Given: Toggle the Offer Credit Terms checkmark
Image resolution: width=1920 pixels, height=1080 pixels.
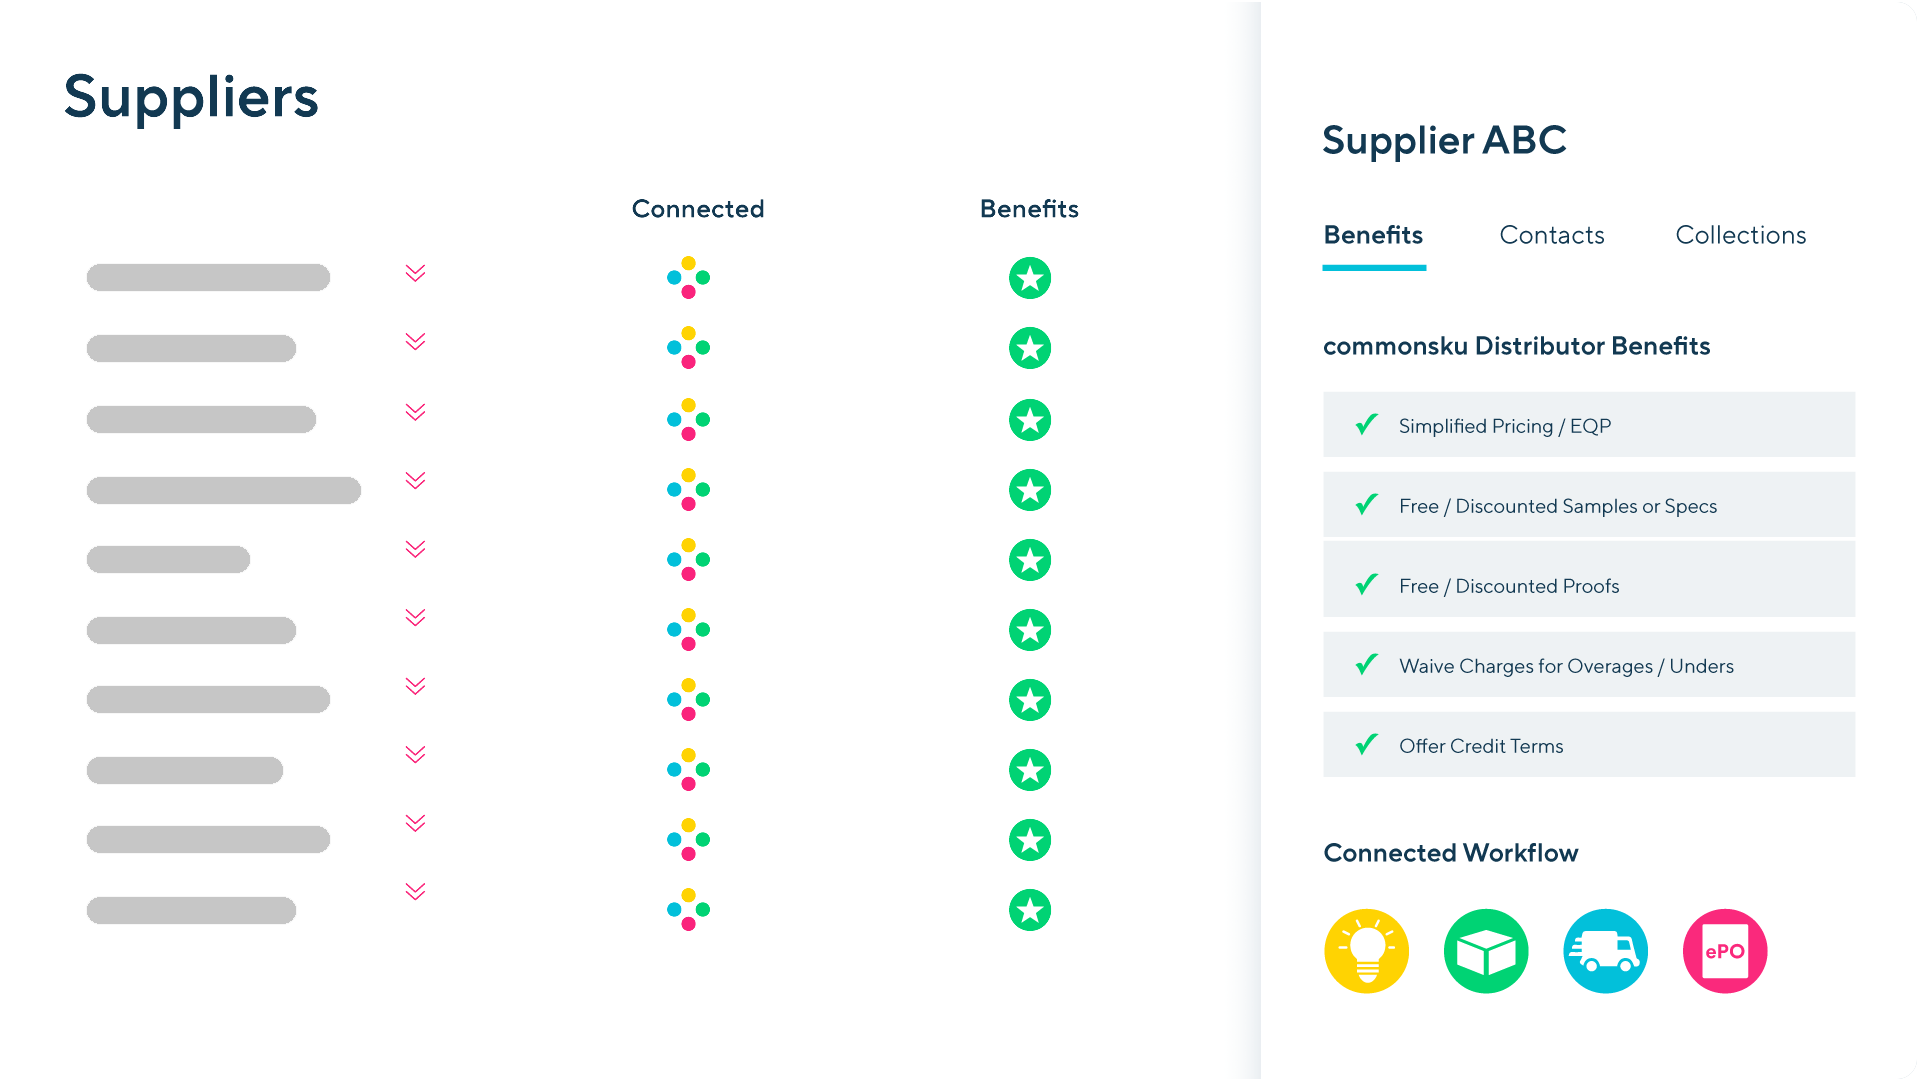Looking at the screenshot, I should coord(1366,744).
